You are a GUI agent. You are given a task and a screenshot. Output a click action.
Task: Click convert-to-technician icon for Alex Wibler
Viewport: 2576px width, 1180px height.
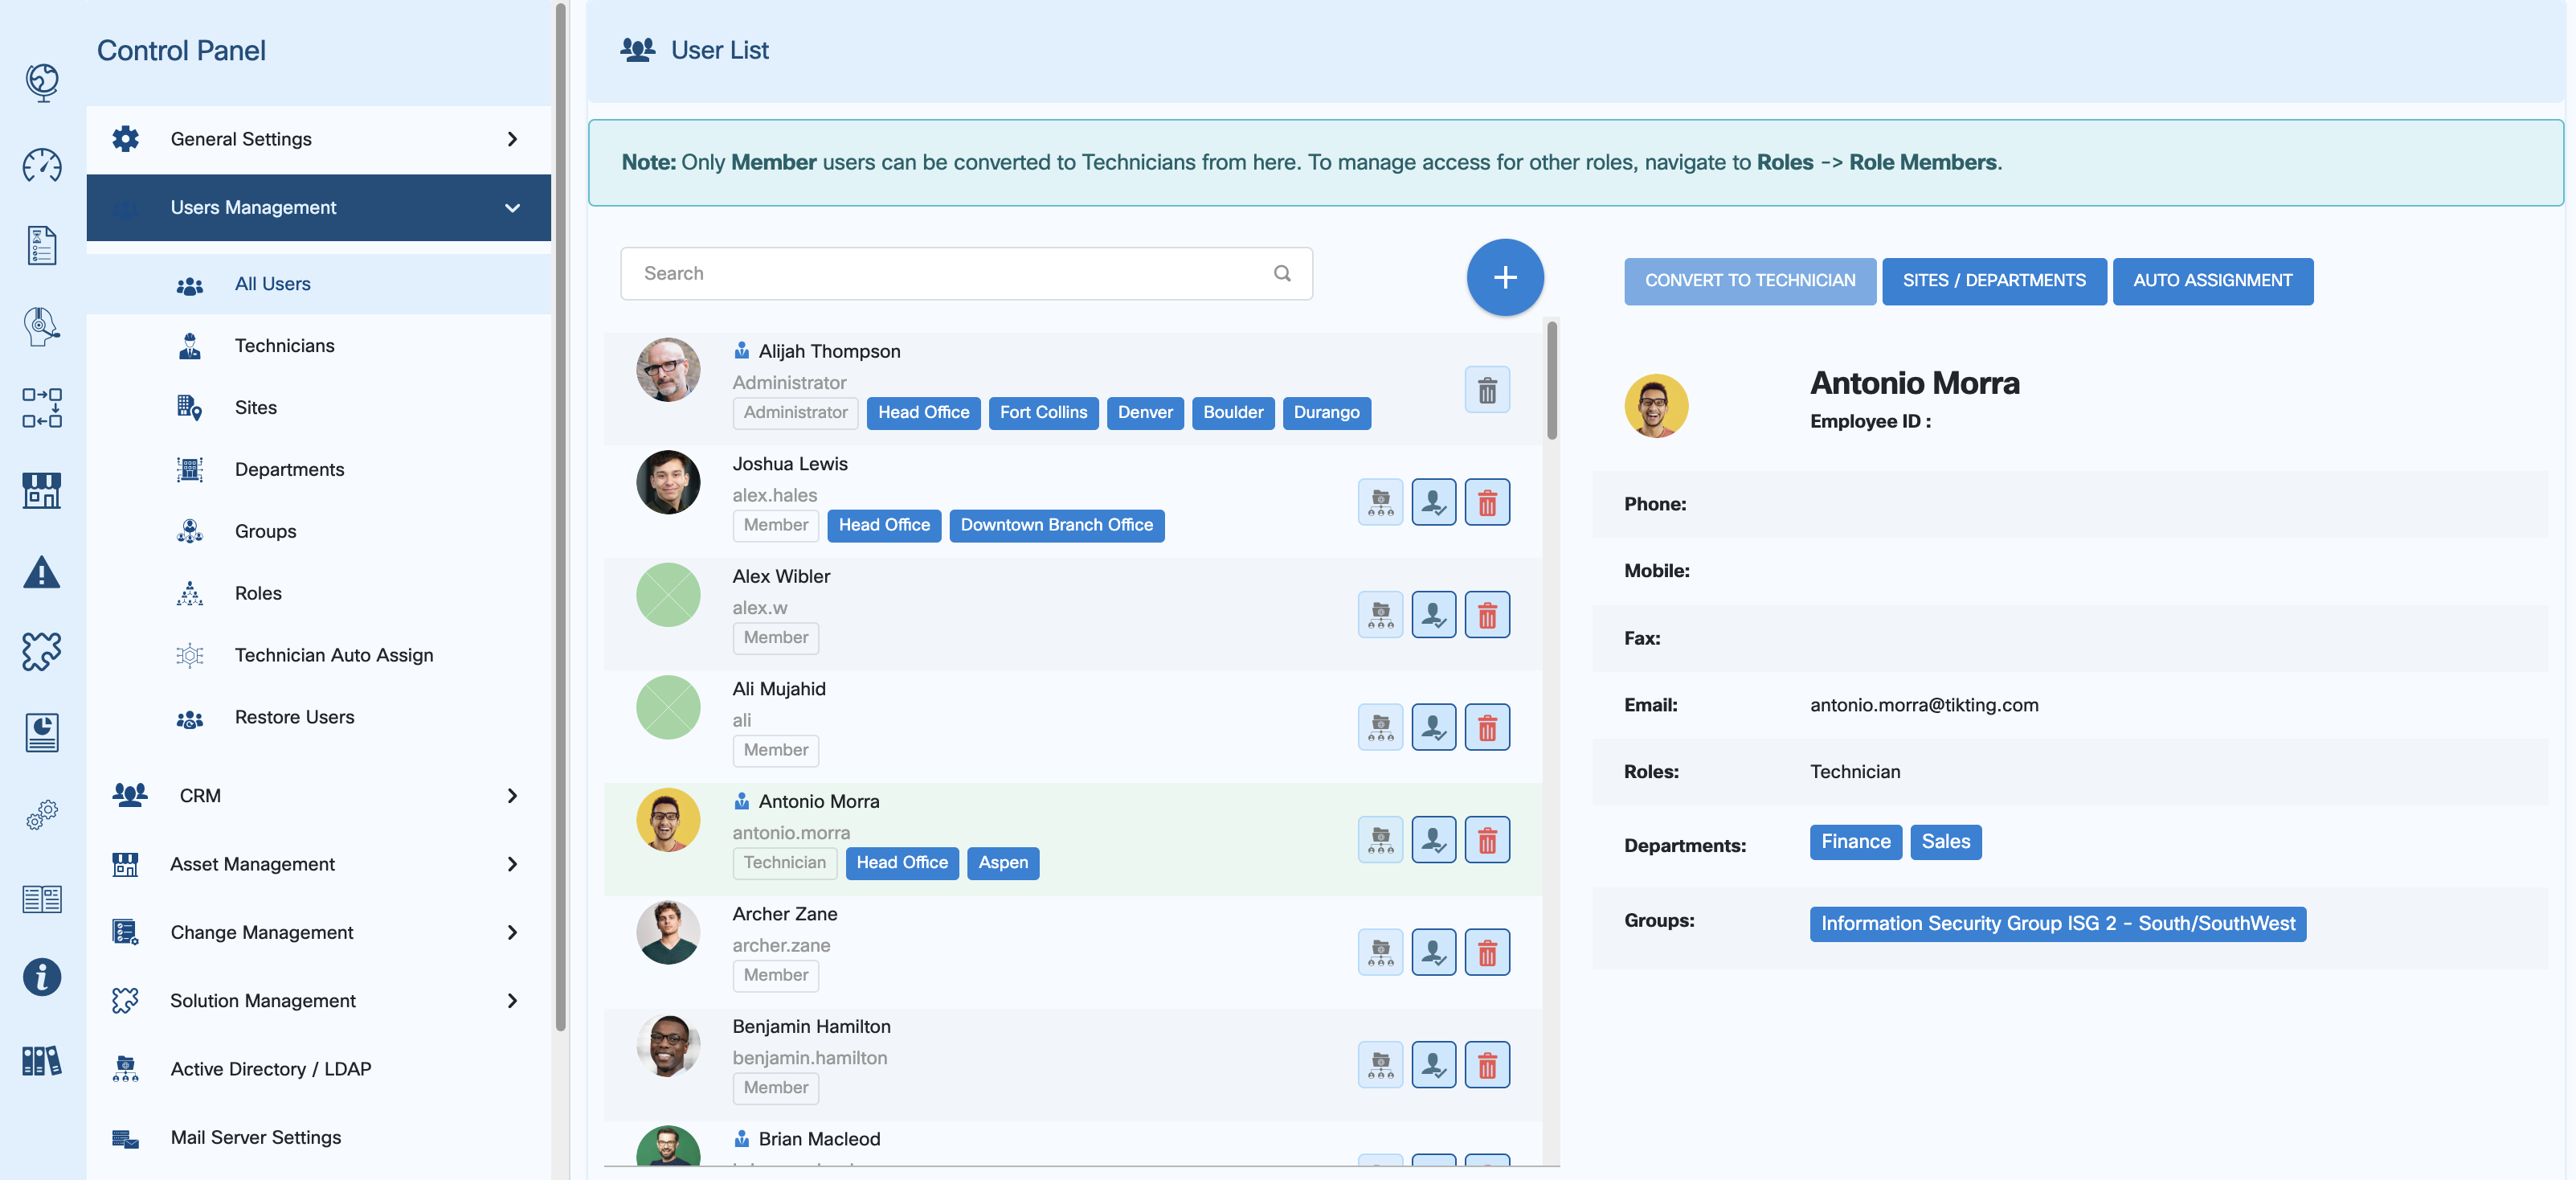point(1433,614)
